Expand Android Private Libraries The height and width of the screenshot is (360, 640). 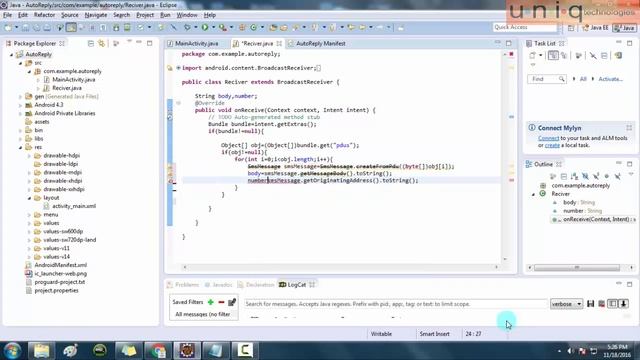point(20,113)
